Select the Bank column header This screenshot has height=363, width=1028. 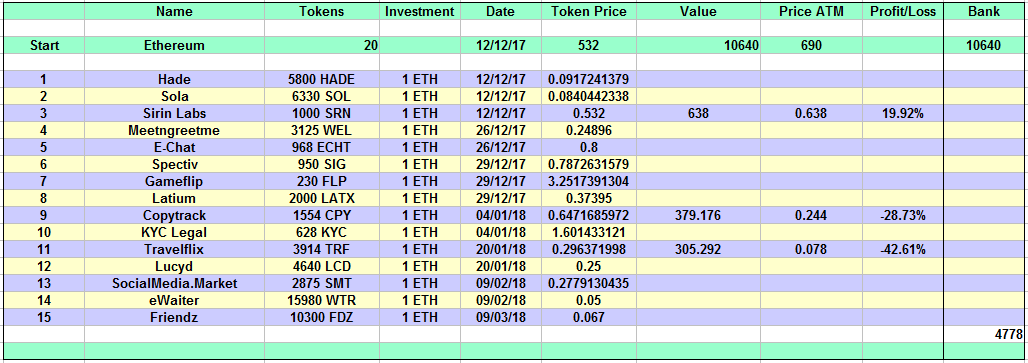pos(984,11)
